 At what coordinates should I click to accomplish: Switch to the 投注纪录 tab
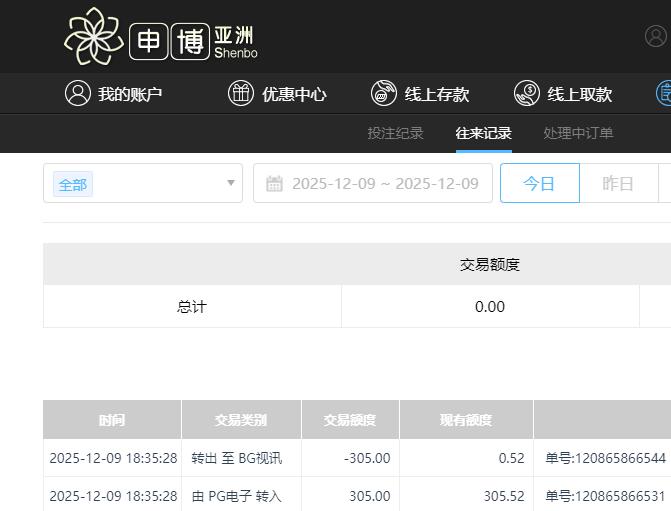395,133
